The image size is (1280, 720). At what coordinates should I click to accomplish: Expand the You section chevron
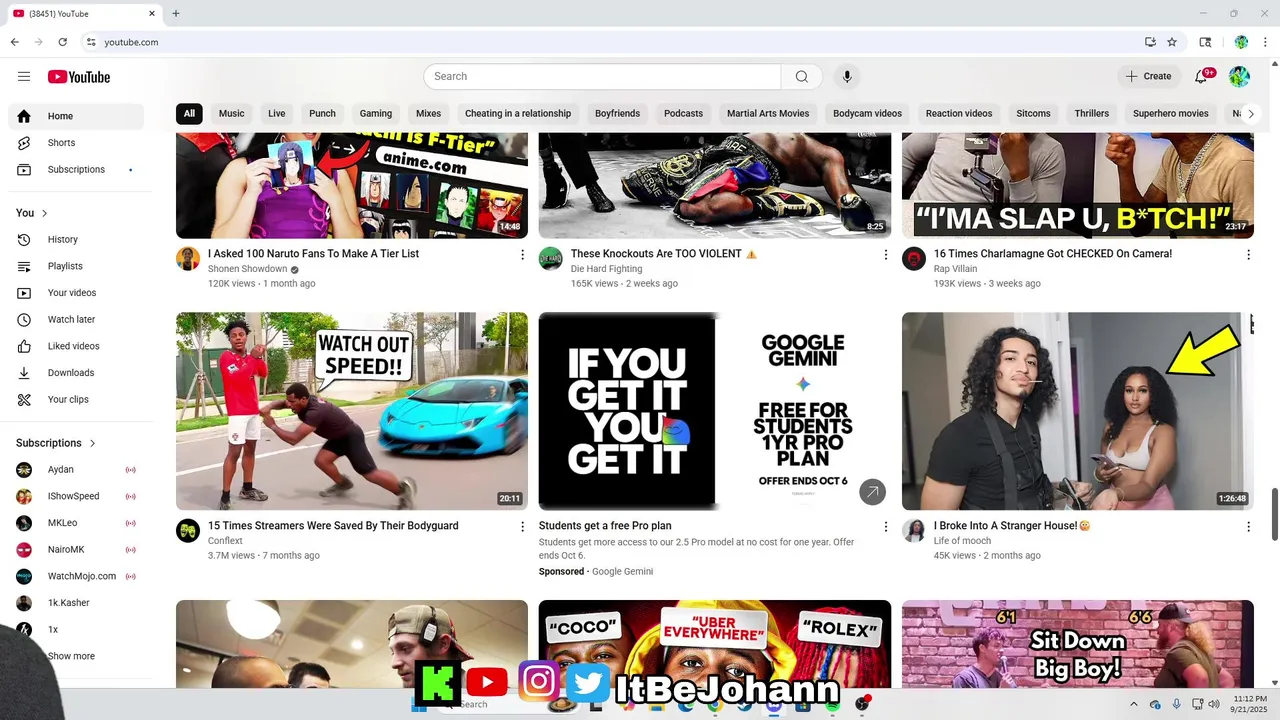(x=44, y=213)
